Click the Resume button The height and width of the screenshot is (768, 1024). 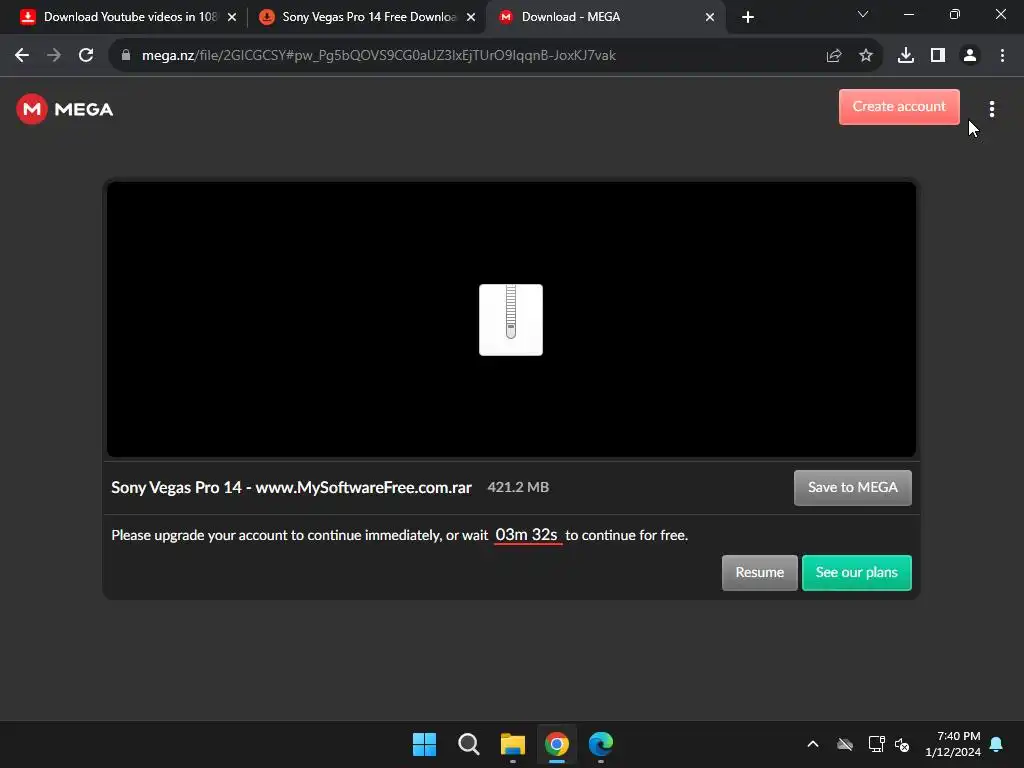point(760,573)
